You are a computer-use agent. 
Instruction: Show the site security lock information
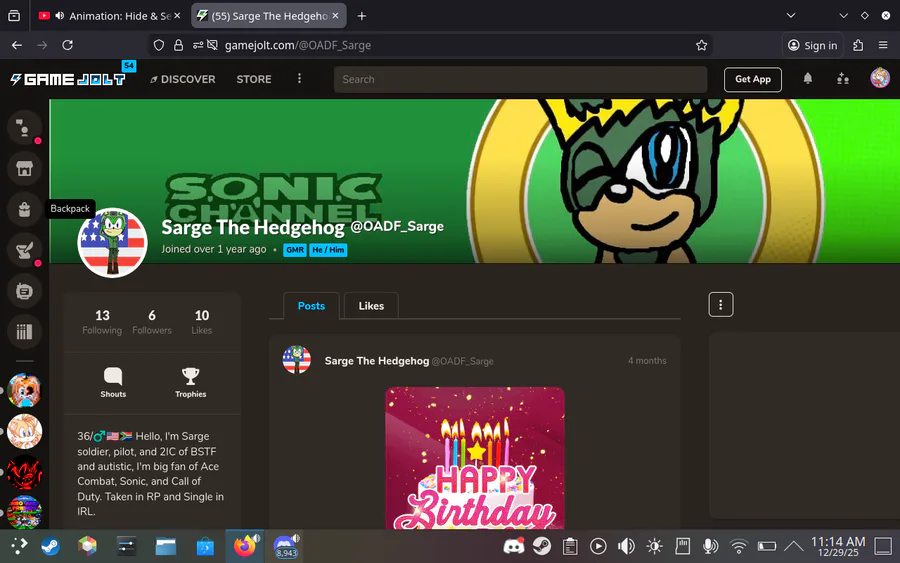[179, 45]
